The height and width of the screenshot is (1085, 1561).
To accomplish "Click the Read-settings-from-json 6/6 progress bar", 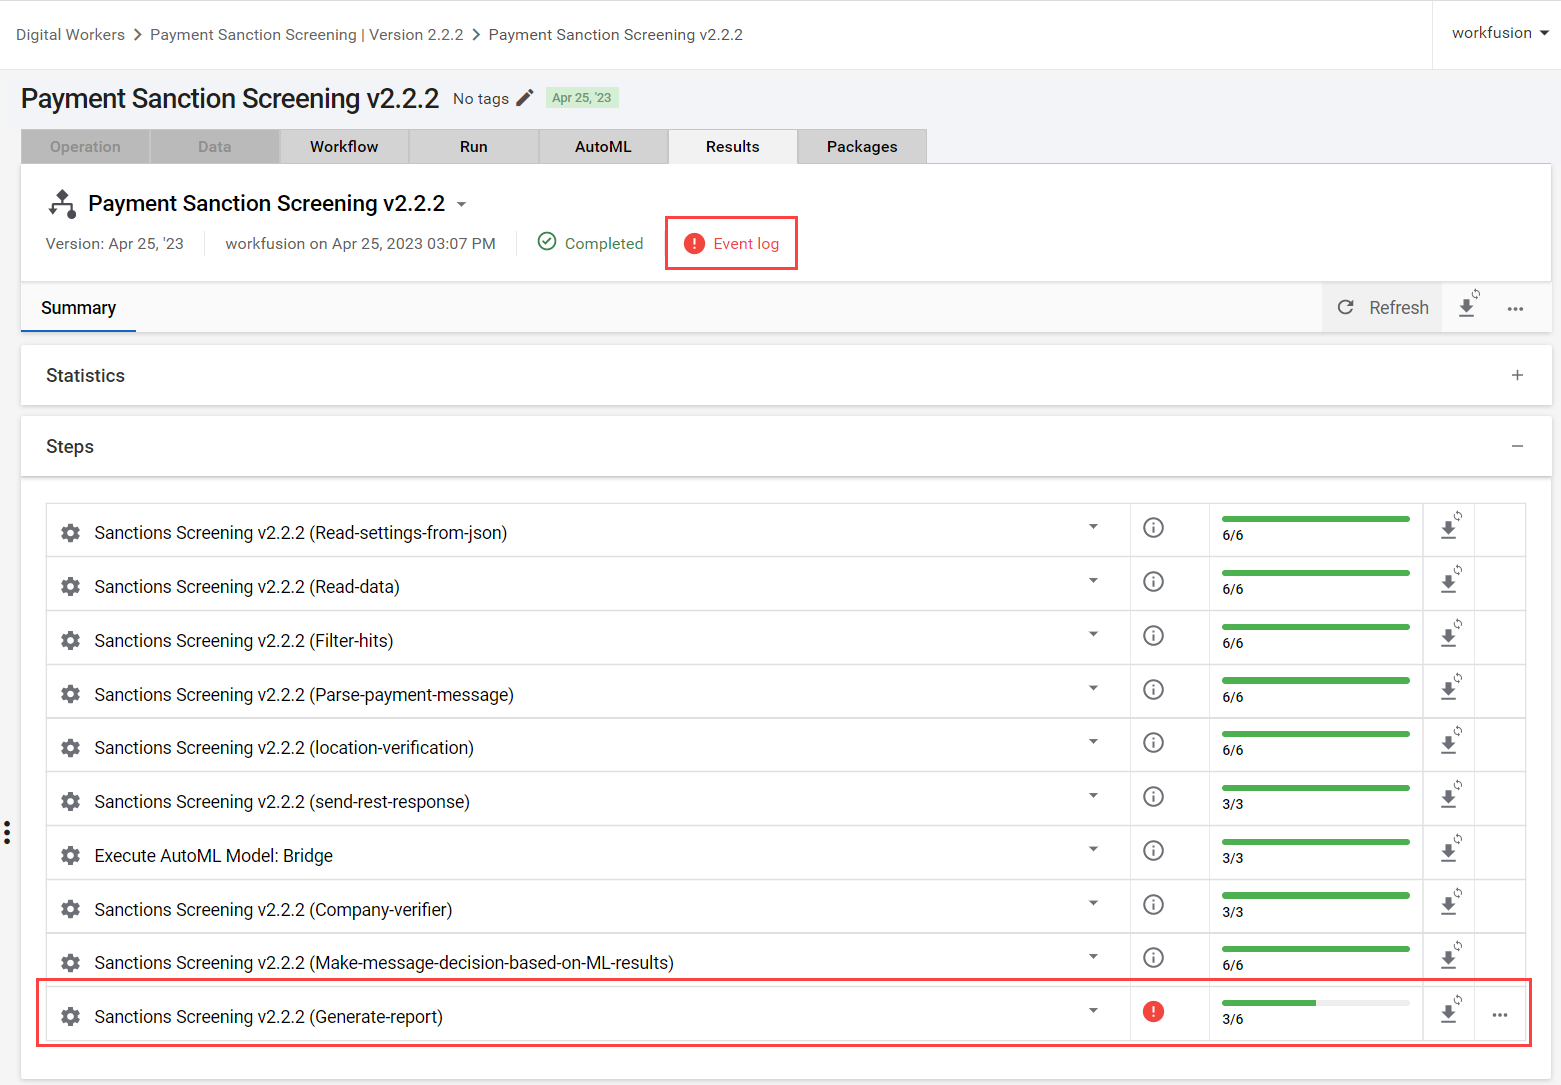I will (x=1316, y=519).
